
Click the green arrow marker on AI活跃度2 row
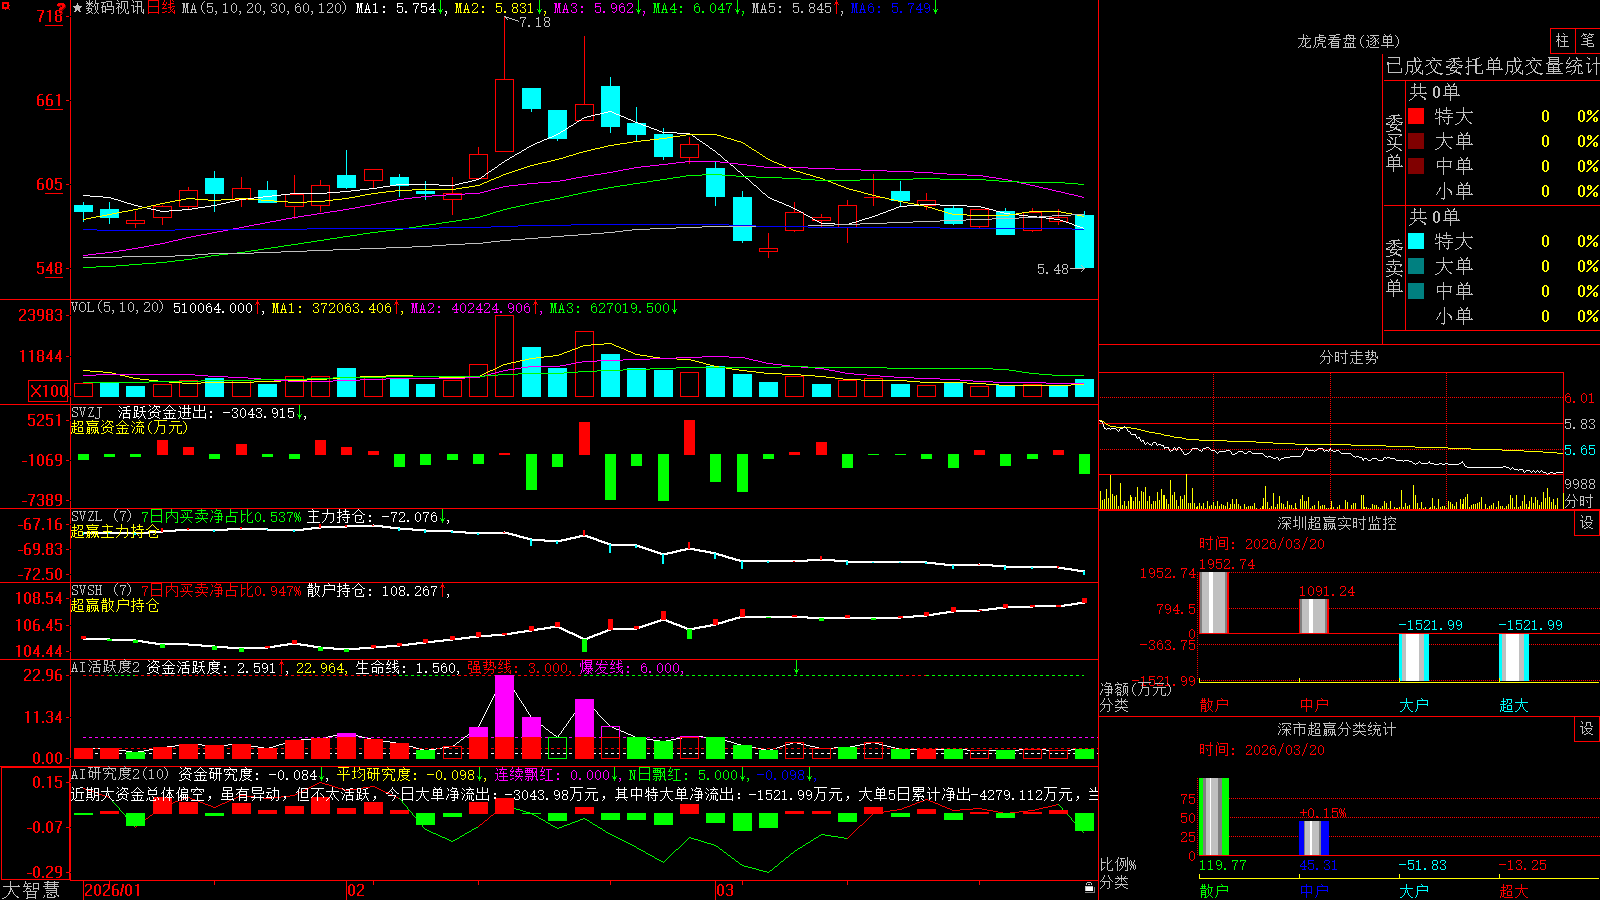tap(797, 667)
